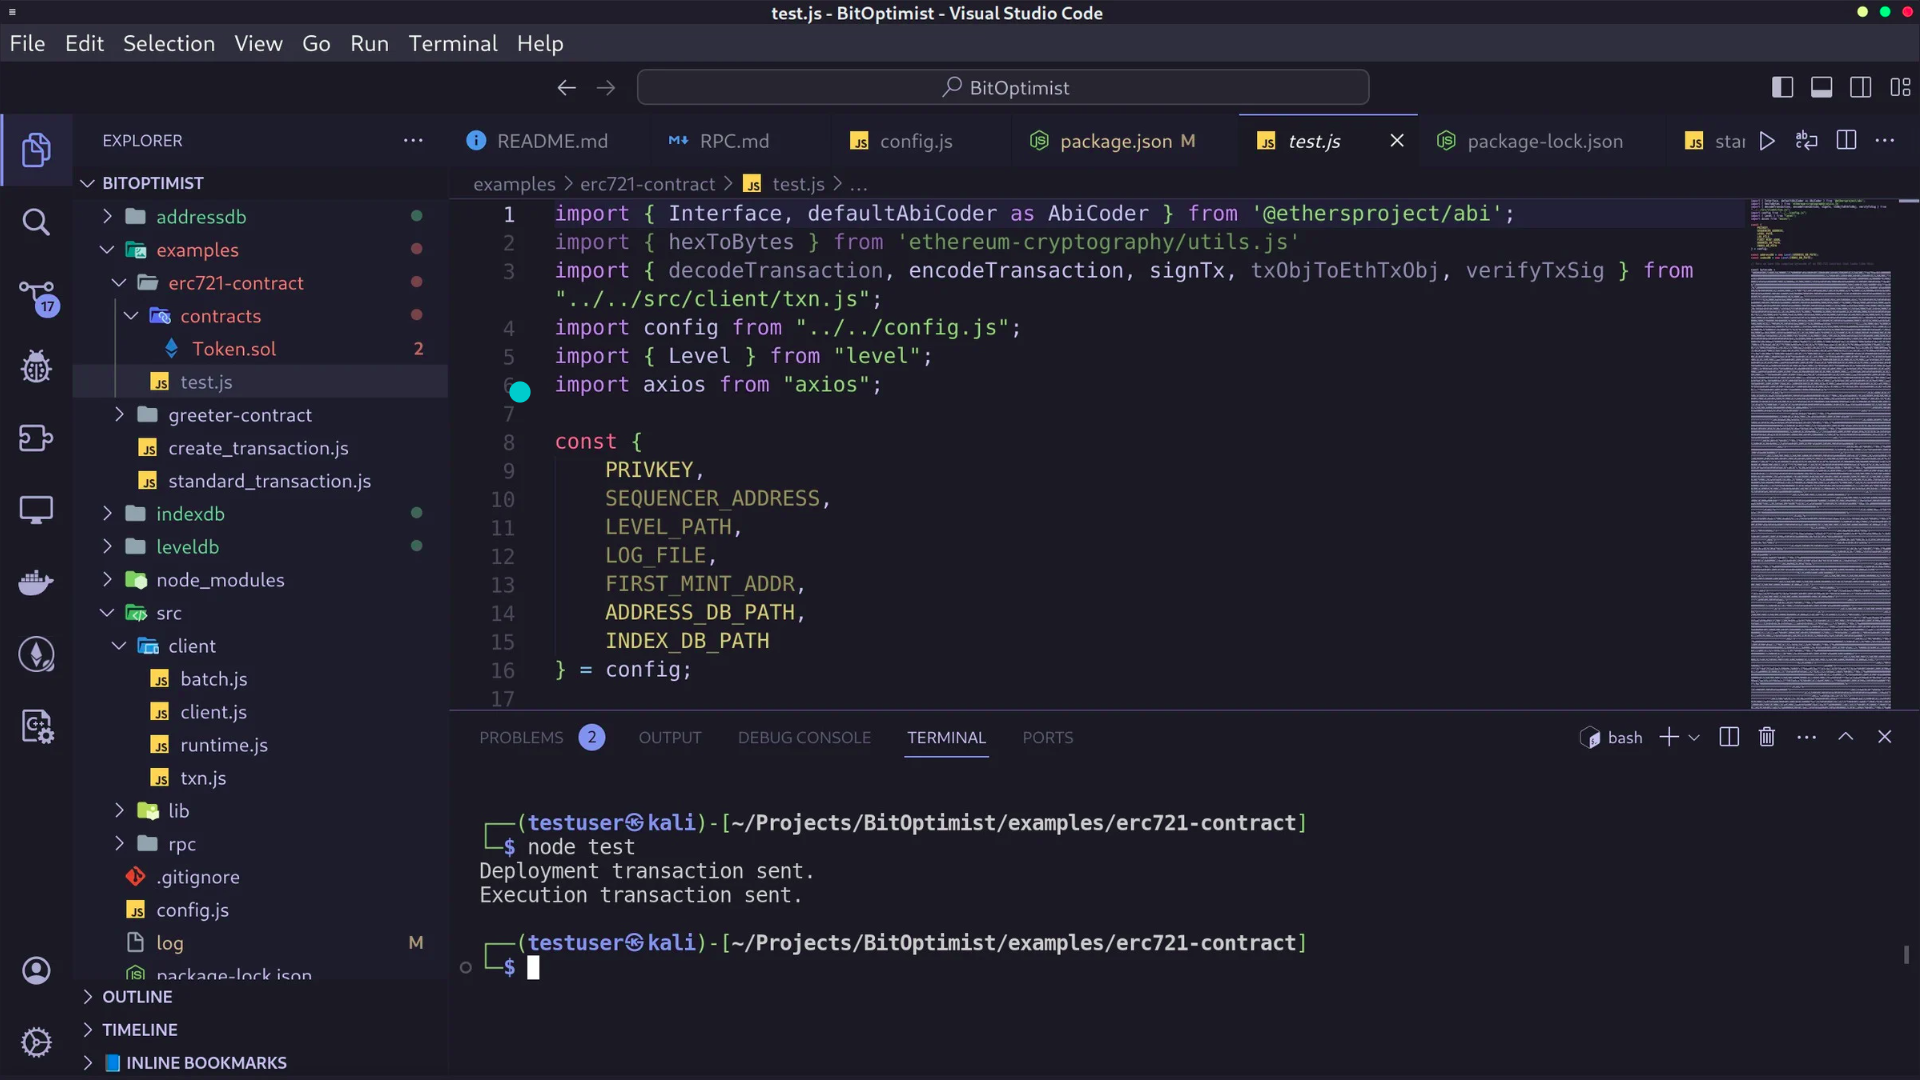Toggle primary side bar visibility

1782,88
